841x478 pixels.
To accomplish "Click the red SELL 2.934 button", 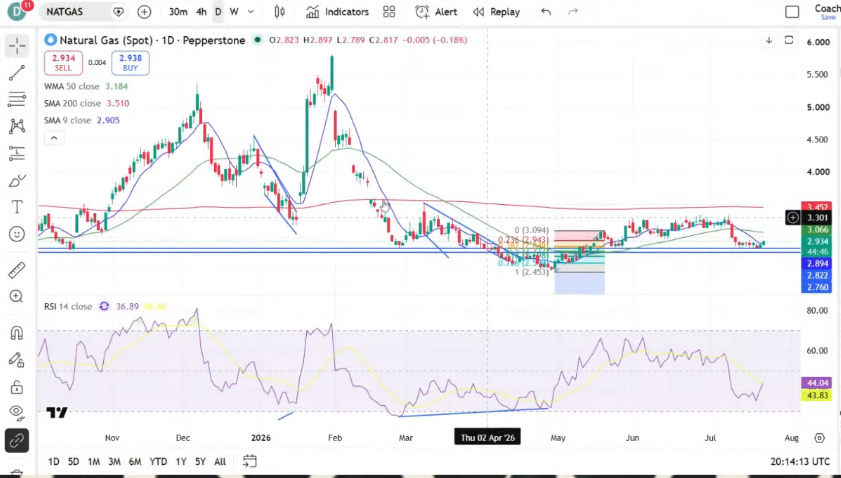I will (63, 63).
